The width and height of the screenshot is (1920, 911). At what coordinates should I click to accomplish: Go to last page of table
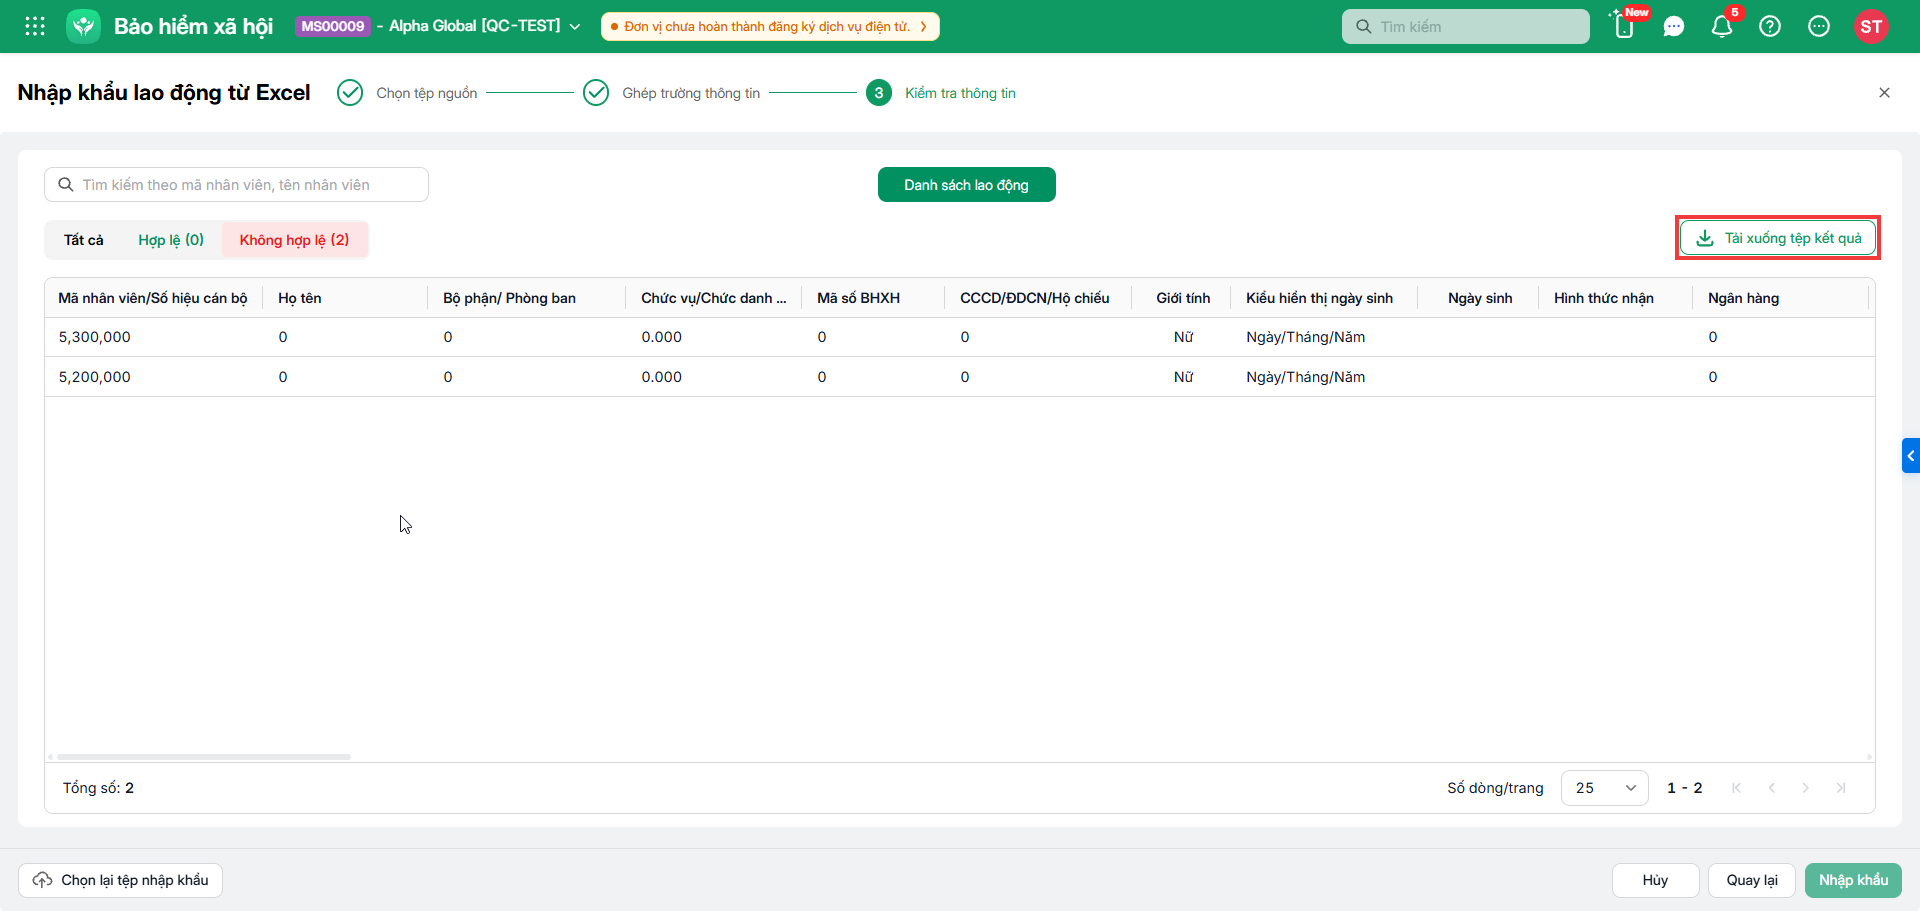click(x=1841, y=788)
